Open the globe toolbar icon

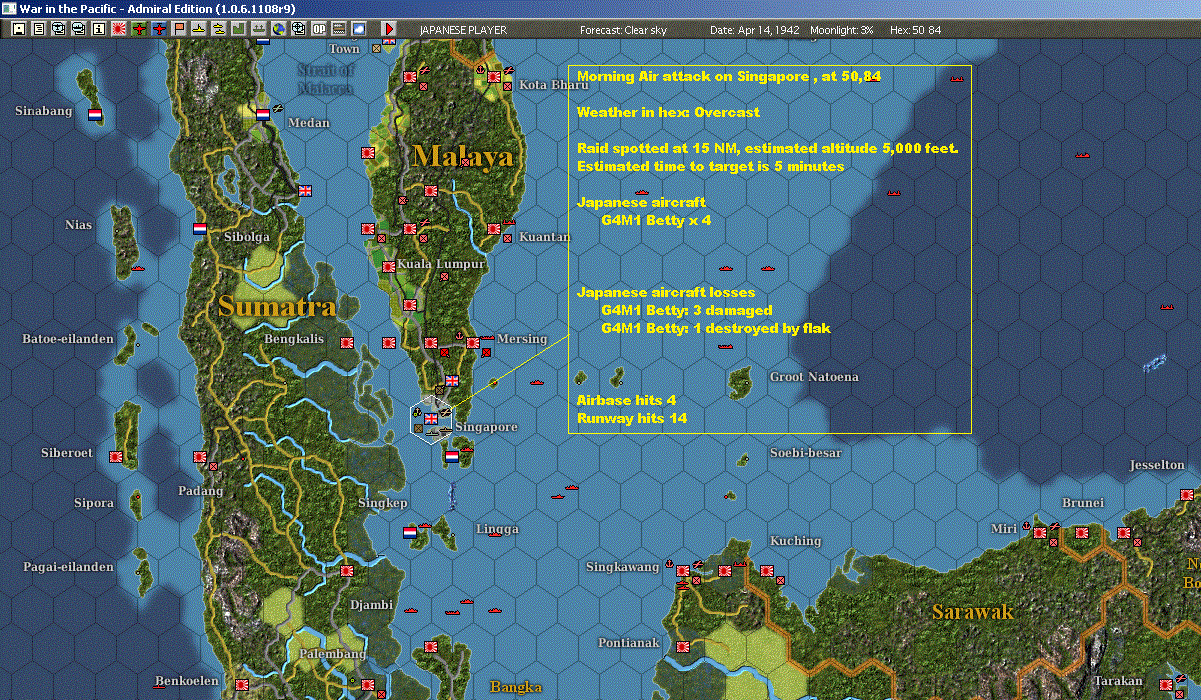(x=278, y=29)
